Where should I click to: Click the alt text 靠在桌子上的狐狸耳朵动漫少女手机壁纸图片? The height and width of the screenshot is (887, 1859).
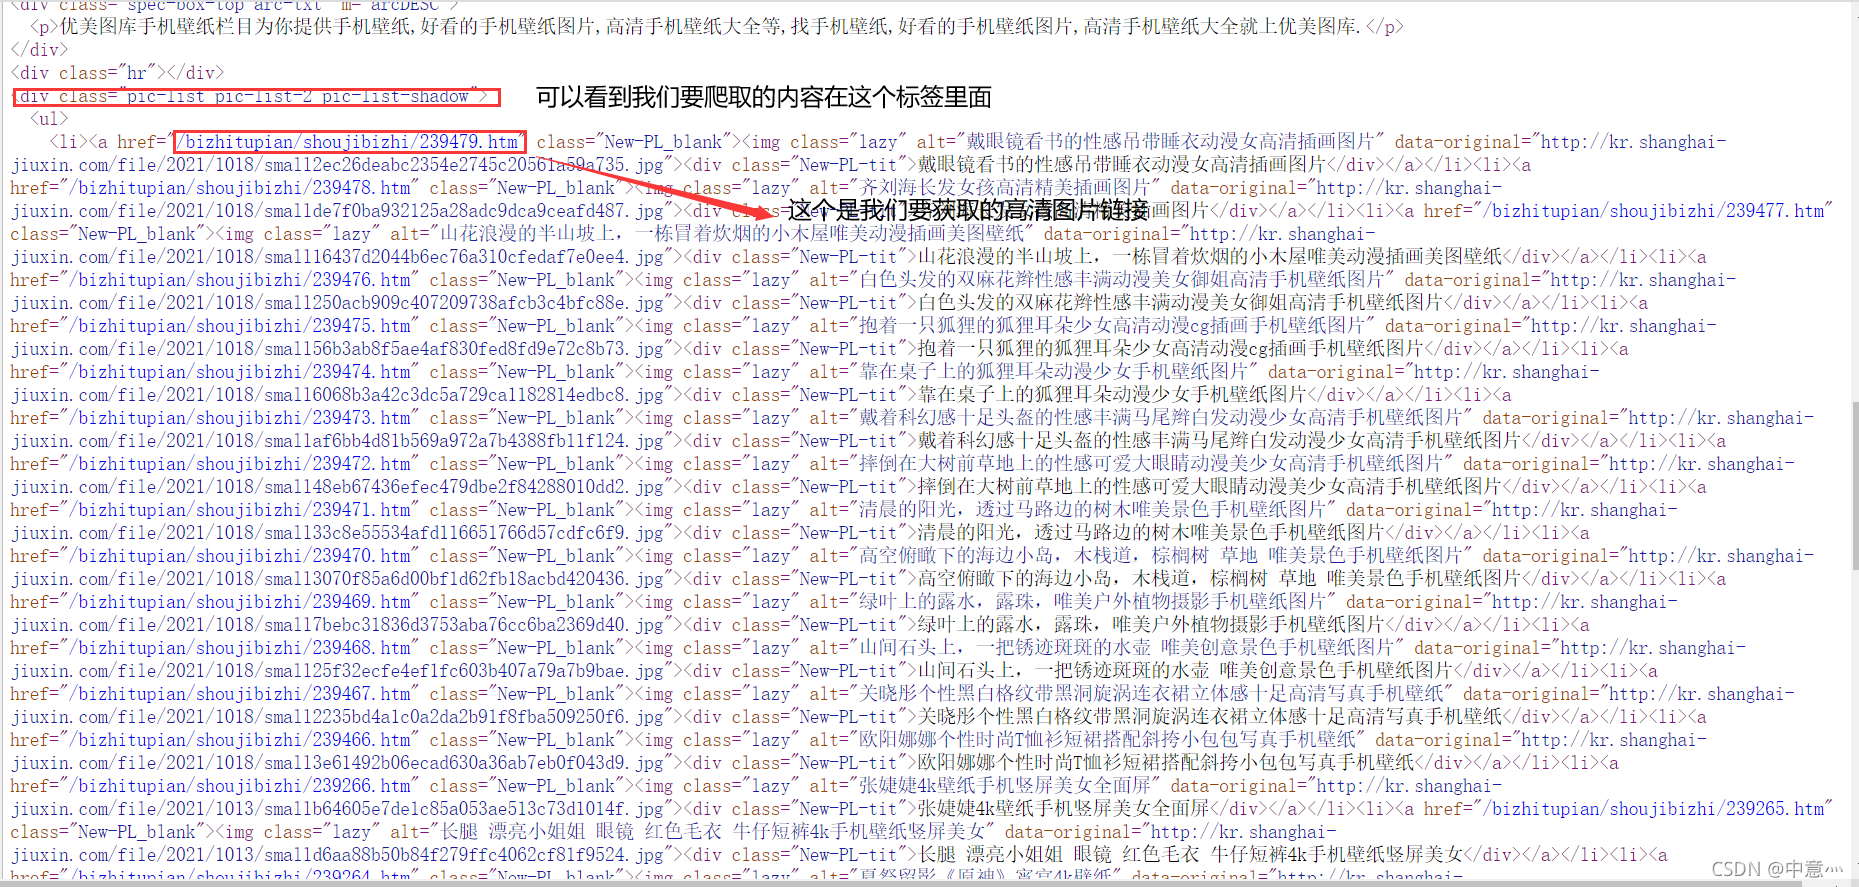coord(1053,372)
